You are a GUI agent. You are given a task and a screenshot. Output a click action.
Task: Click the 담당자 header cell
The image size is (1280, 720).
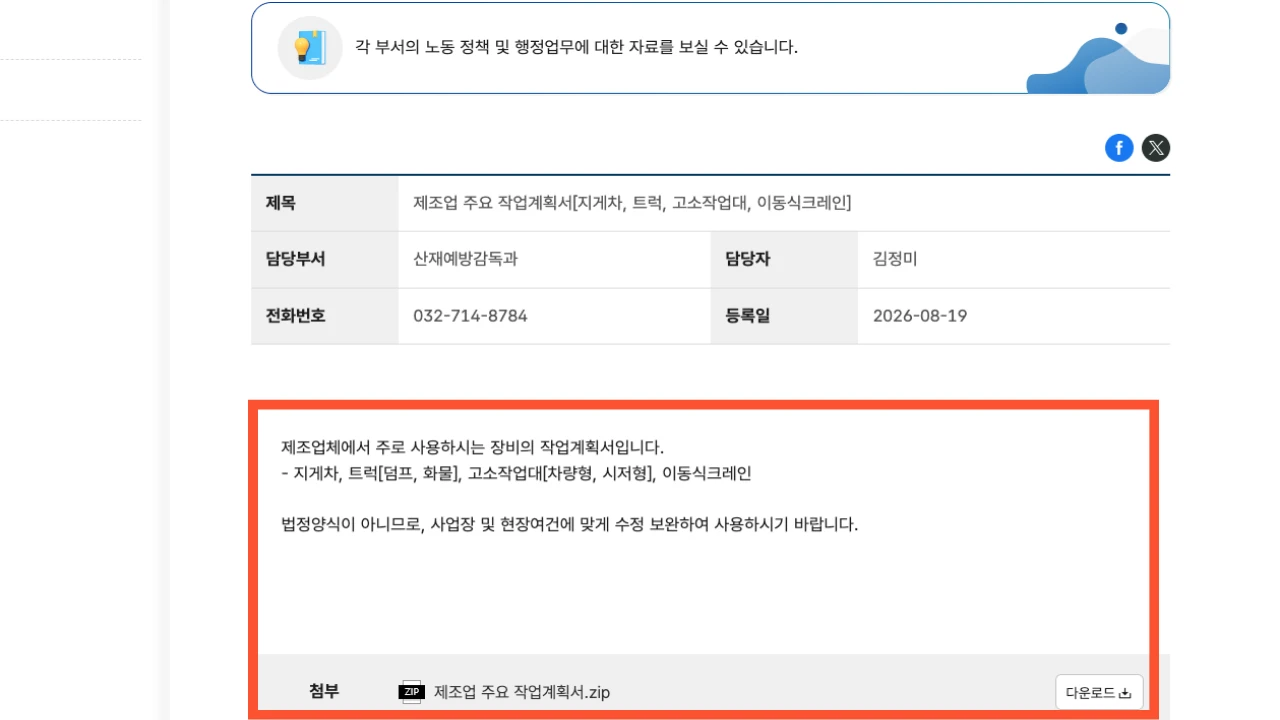click(x=784, y=260)
